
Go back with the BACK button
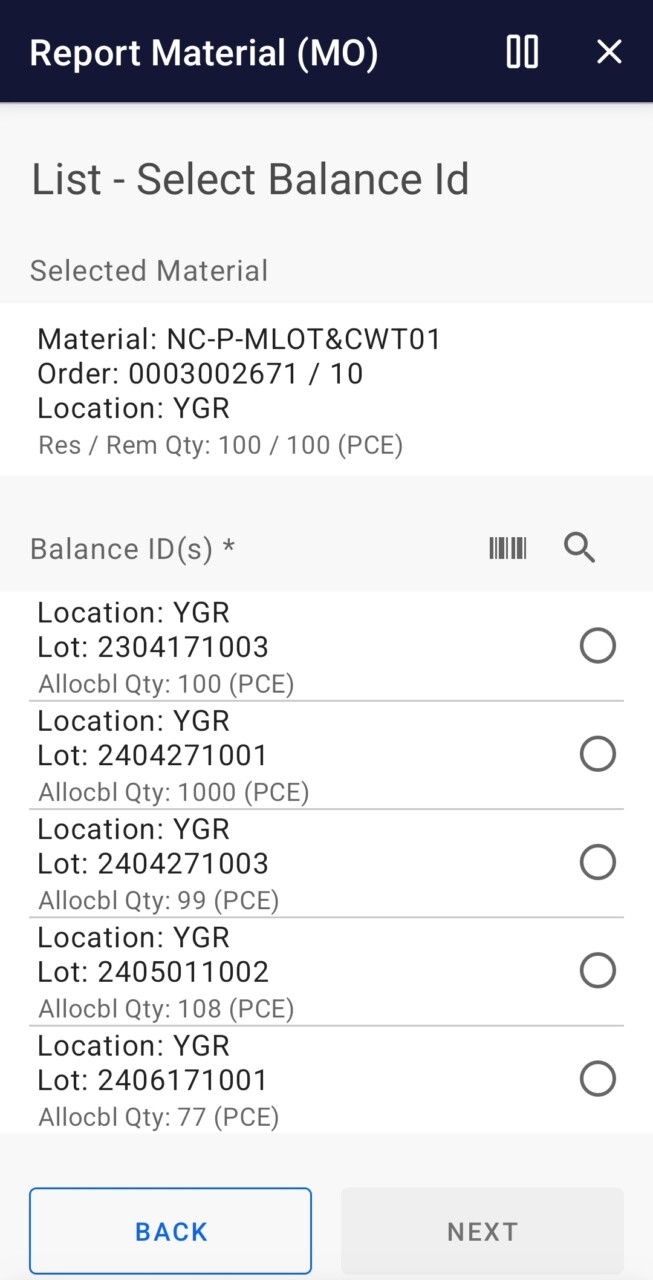(170, 1231)
